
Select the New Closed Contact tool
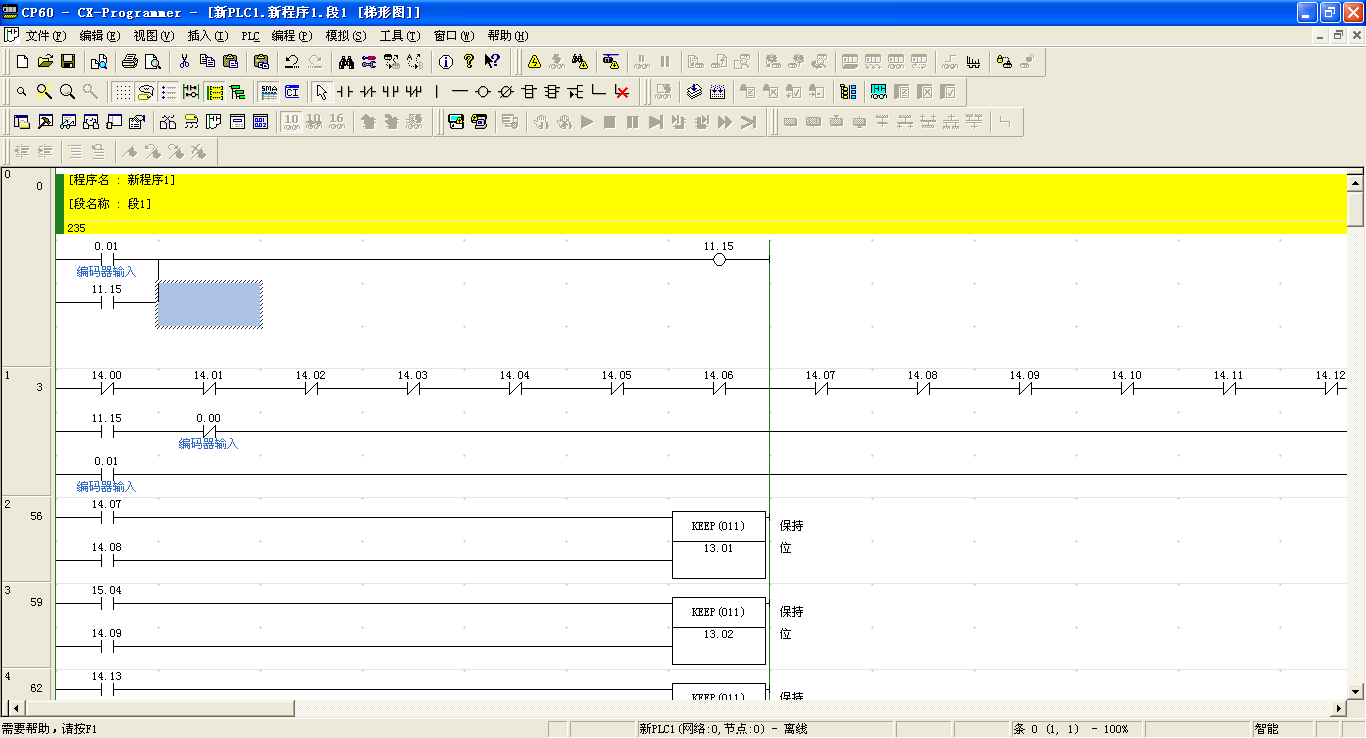368,92
